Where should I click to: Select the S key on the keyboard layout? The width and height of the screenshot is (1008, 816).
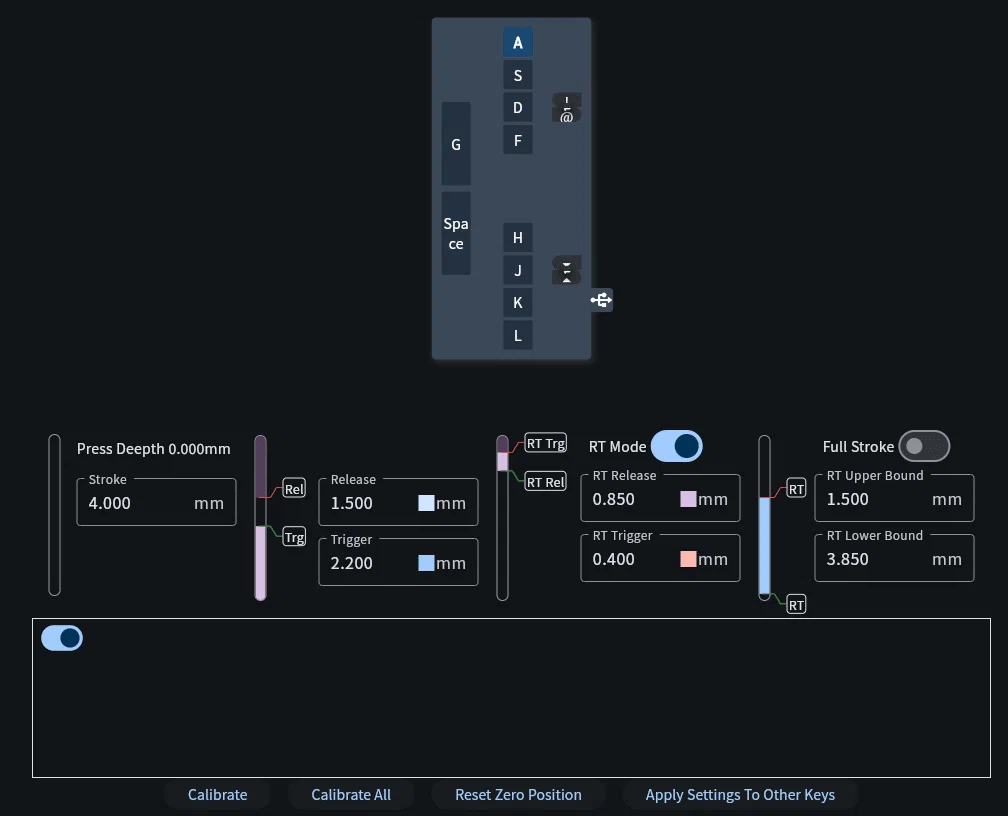tap(518, 75)
